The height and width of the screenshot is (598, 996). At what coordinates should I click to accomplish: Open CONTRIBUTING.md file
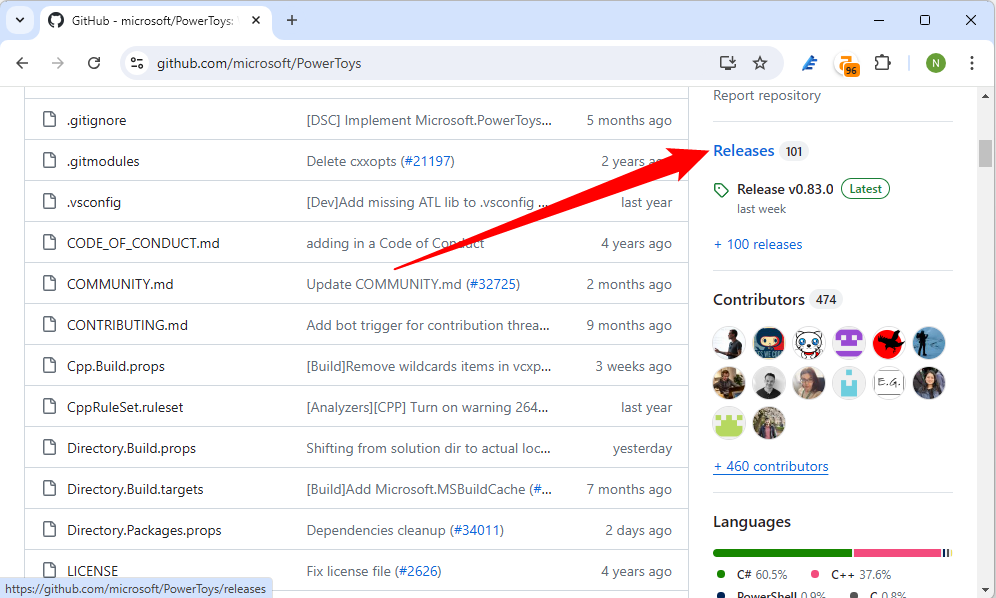coord(127,325)
